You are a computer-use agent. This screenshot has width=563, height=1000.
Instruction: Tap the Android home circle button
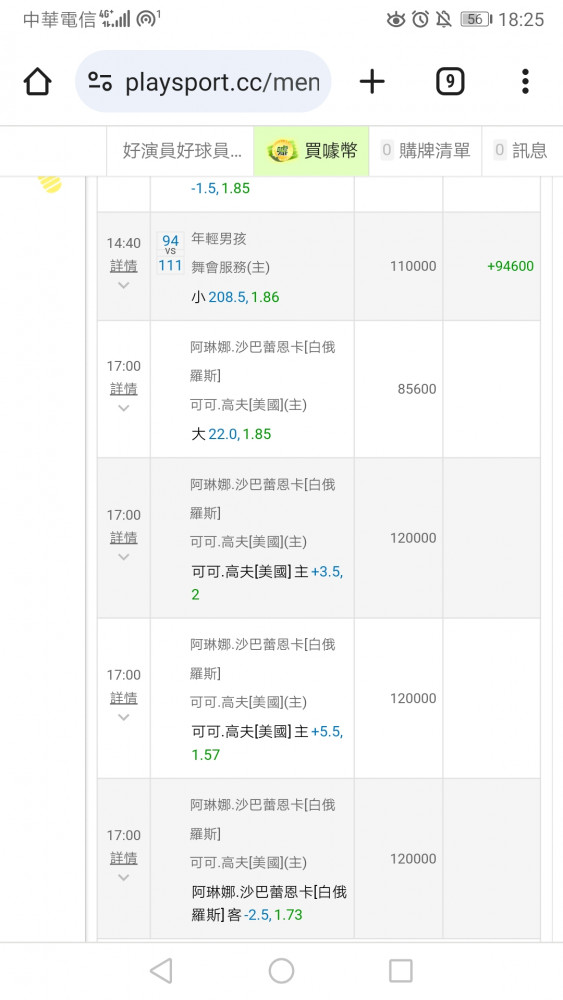tap(281, 971)
